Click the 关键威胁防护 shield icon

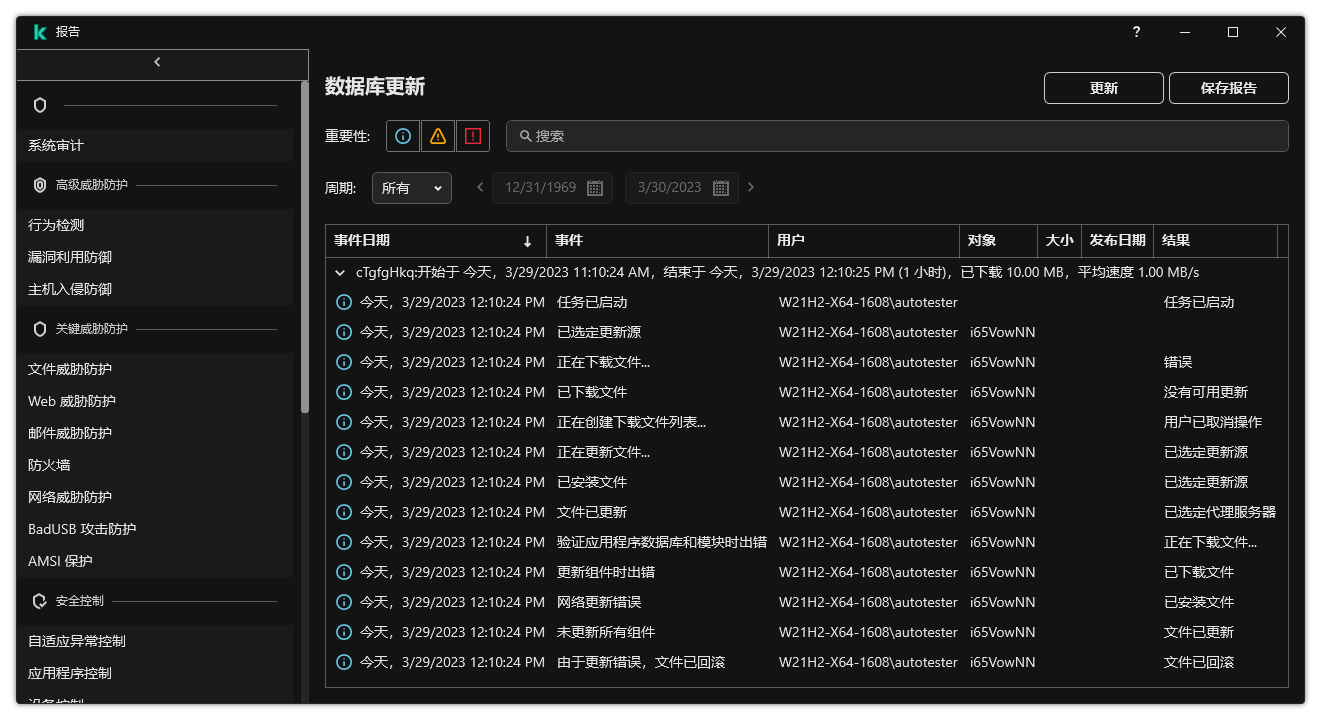point(39,328)
